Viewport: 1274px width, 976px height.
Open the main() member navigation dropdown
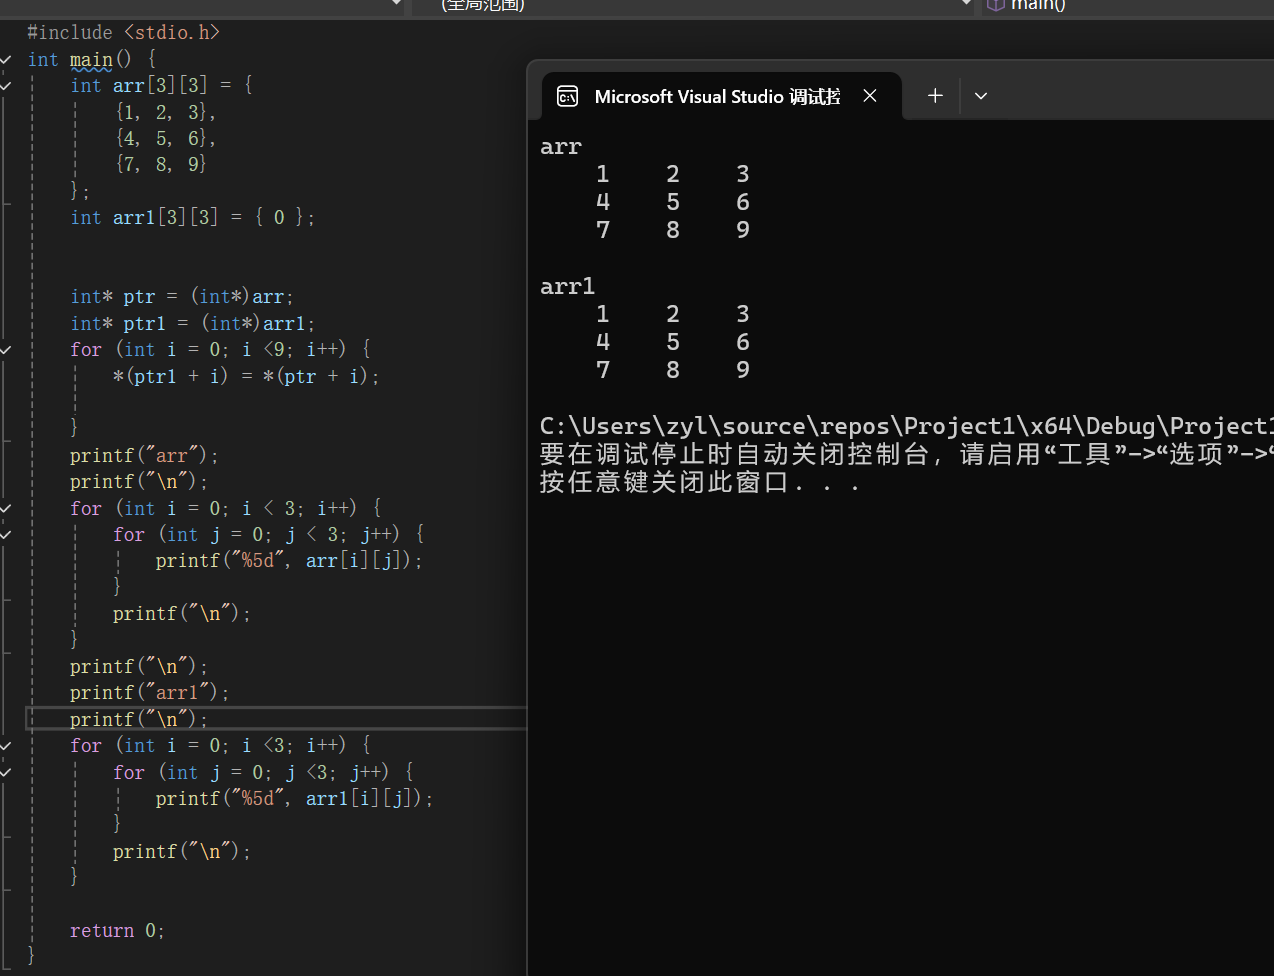(1129, 5)
